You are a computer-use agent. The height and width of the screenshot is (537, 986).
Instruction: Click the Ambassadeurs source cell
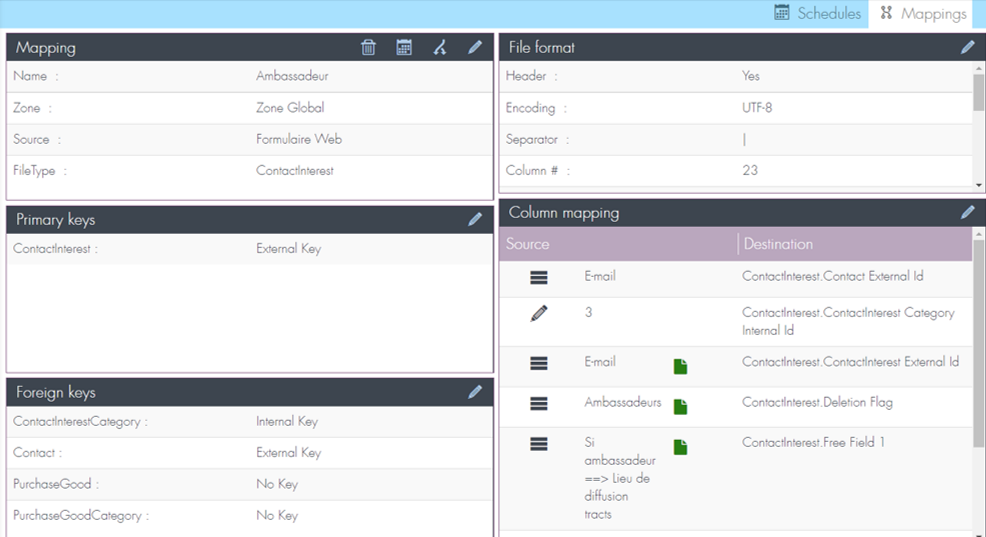coord(623,402)
